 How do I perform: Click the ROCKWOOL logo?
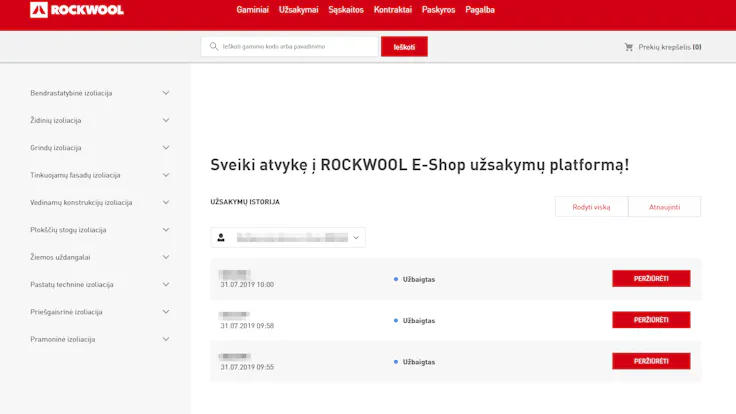point(77,9)
